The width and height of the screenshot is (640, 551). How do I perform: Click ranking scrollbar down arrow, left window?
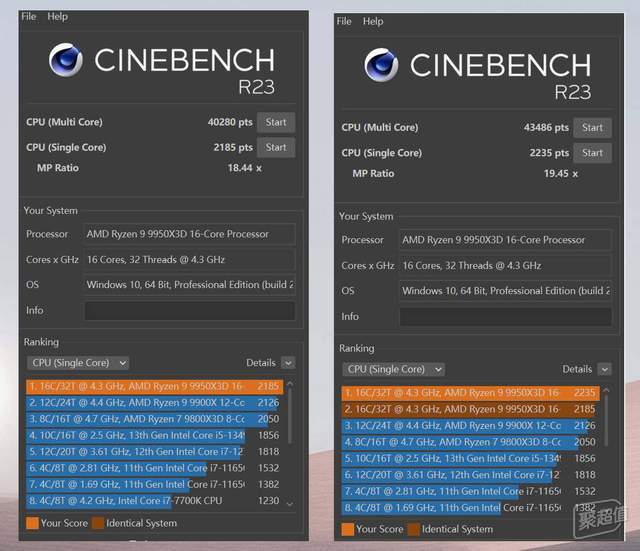point(290,504)
